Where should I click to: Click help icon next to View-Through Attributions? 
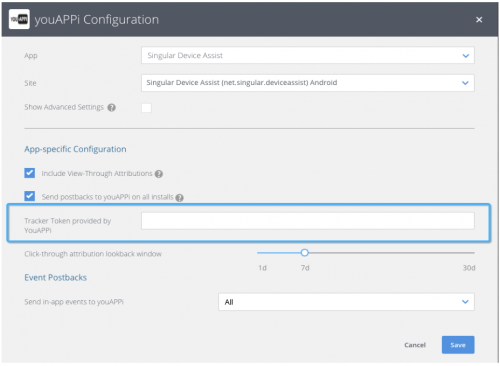tap(159, 174)
